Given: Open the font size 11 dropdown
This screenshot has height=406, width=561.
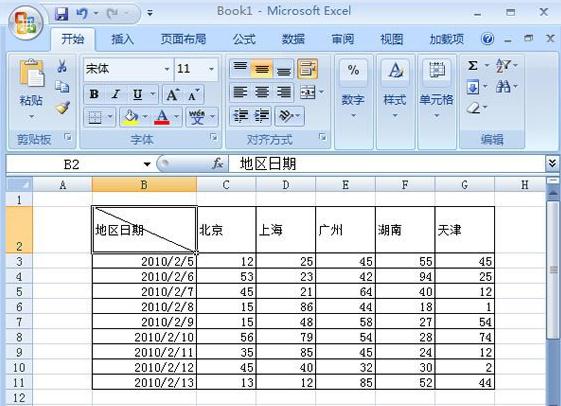Looking at the screenshot, I should pos(211,69).
